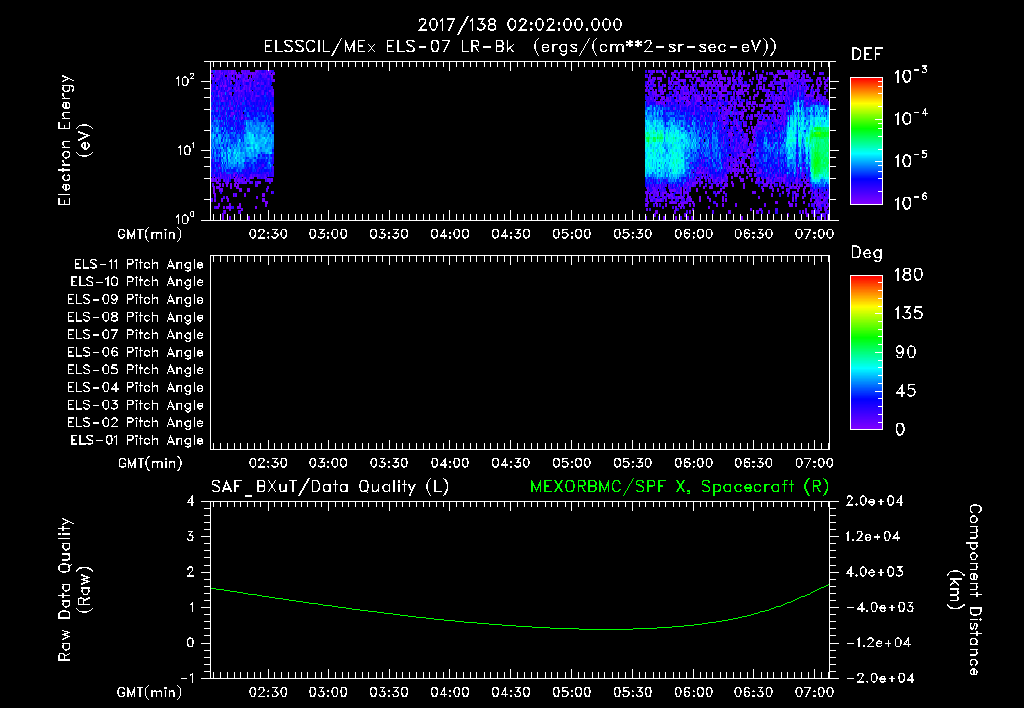Select the ELS-06 Pitch Angle row label

click(135, 353)
